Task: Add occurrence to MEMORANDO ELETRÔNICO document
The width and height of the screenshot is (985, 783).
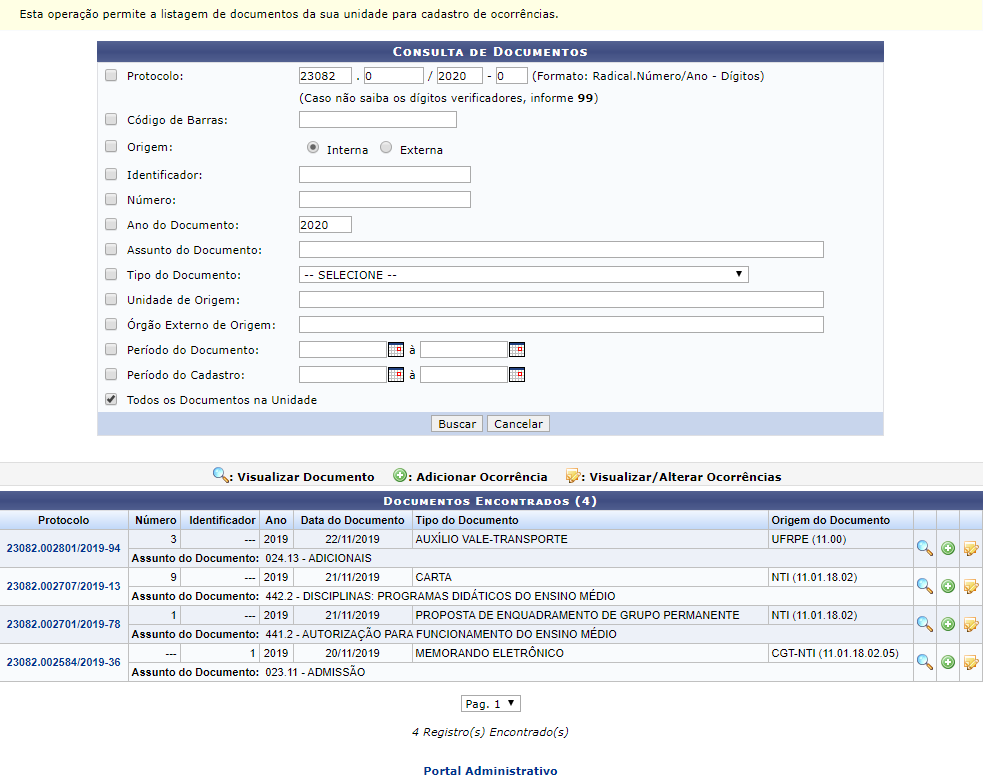Action: 948,662
